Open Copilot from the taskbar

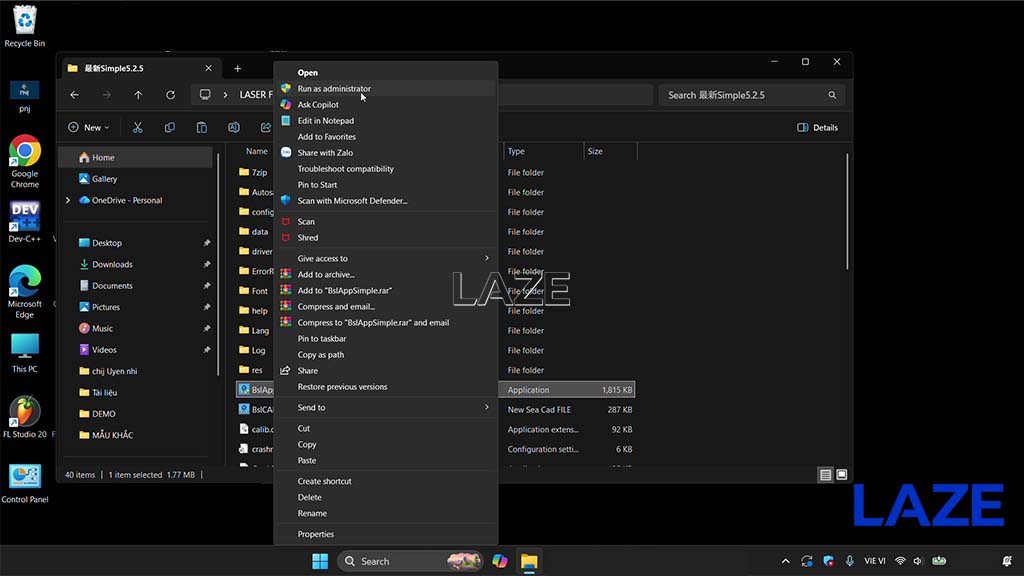tap(500, 561)
